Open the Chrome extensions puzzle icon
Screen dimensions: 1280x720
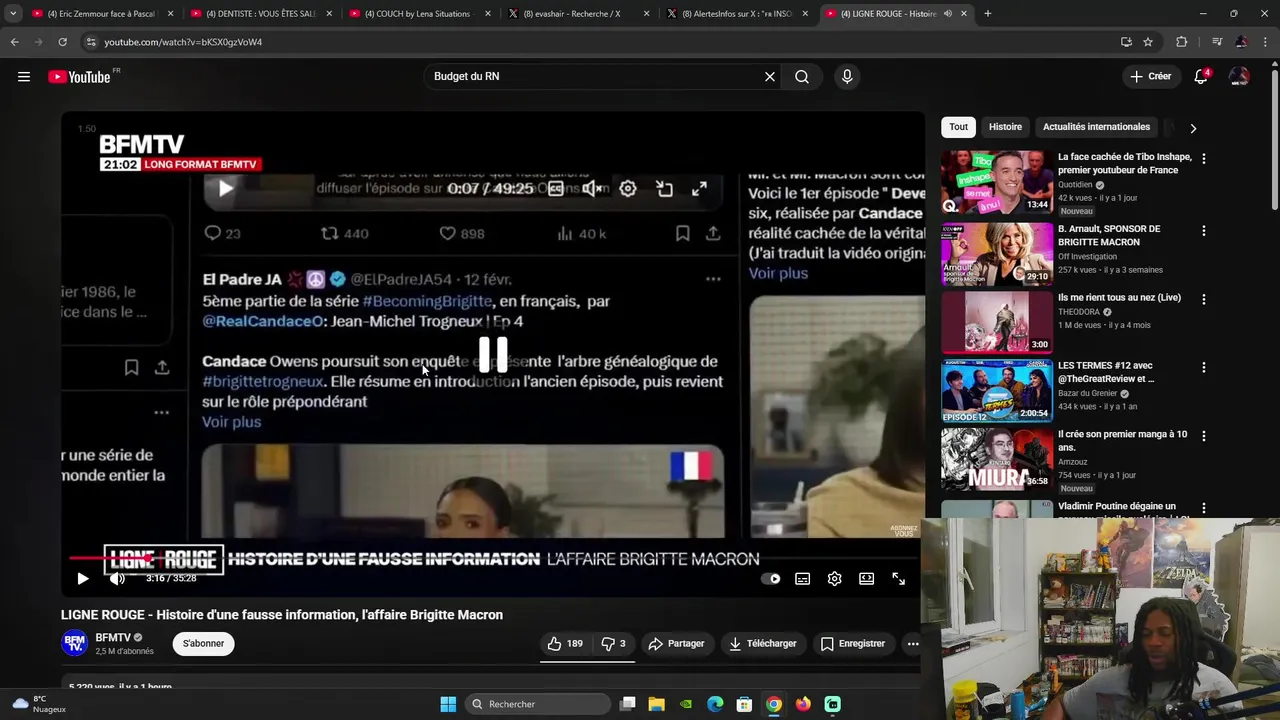(x=1182, y=42)
